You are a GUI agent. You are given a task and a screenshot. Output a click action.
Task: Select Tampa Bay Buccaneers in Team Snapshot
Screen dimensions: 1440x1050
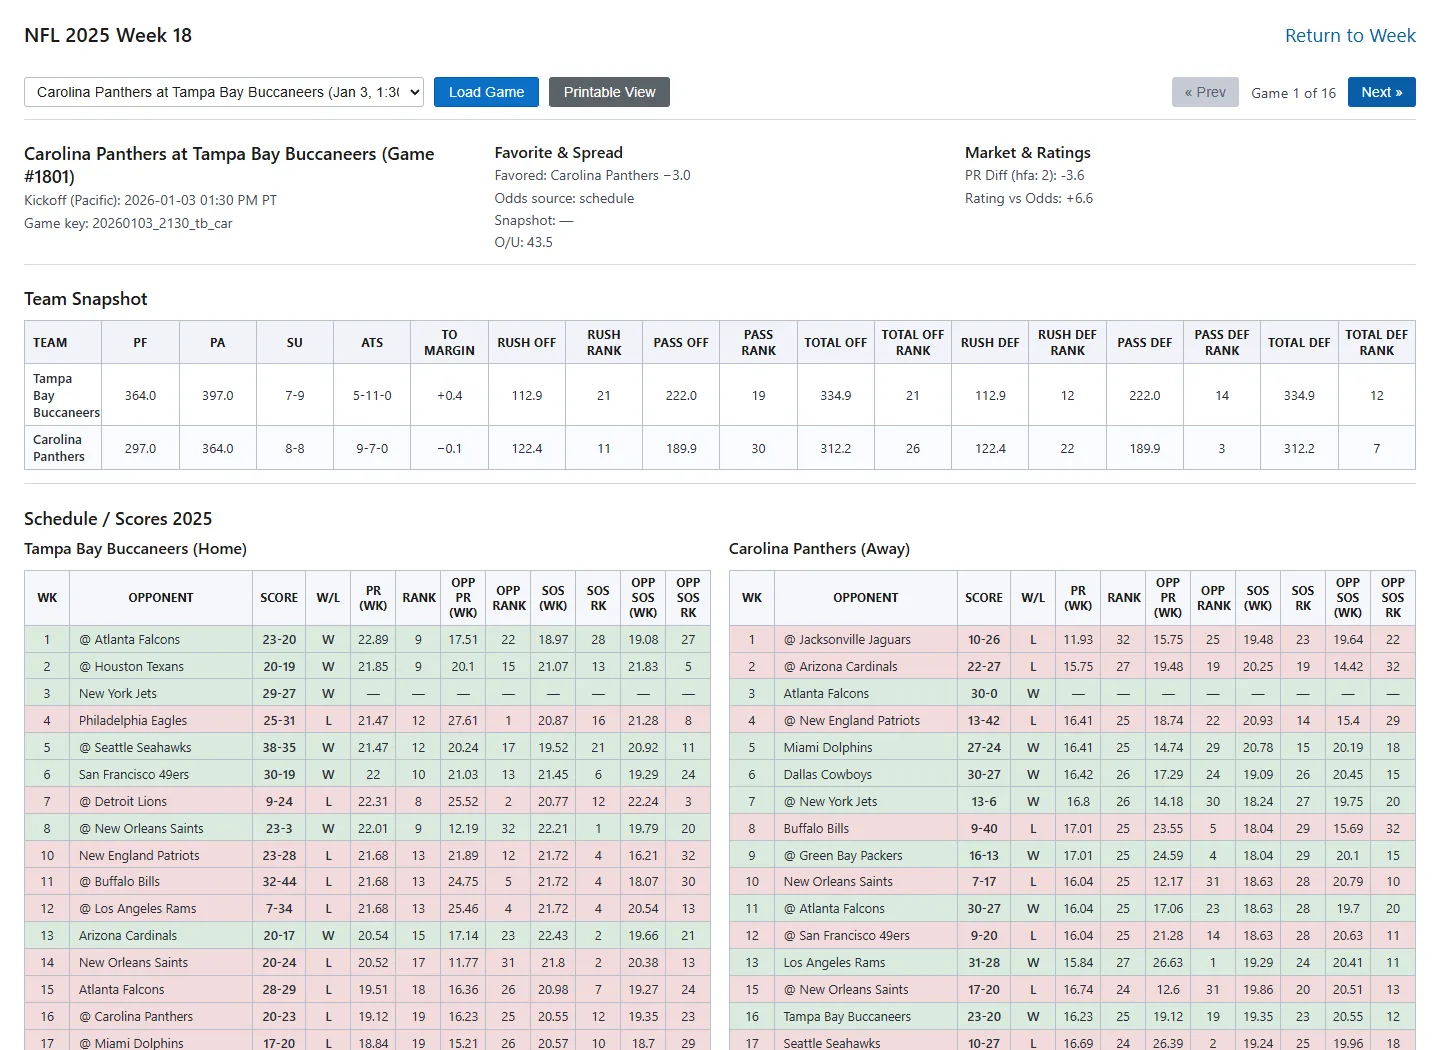(66, 395)
